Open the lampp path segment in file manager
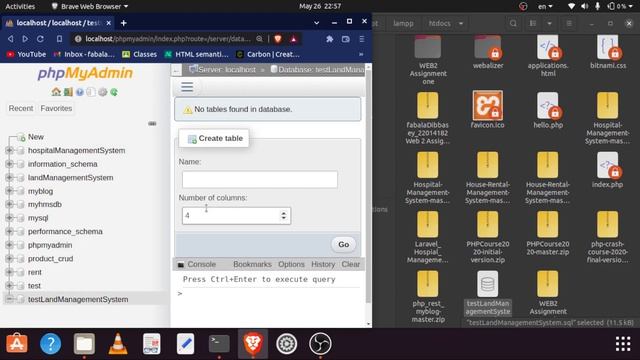Image resolution: width=640 pixels, height=360 pixels. pyautogui.click(x=403, y=24)
